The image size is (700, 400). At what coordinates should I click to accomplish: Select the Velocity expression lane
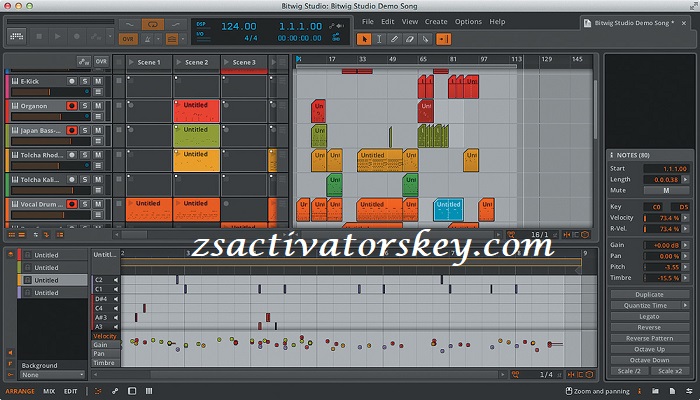[x=105, y=336]
